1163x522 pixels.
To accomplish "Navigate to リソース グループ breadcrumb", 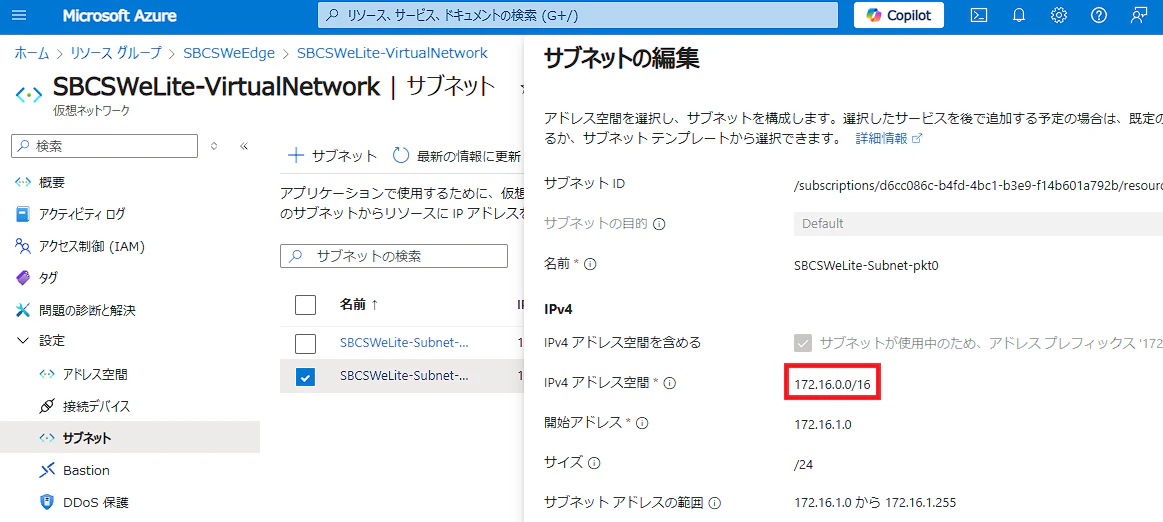I will [x=115, y=53].
